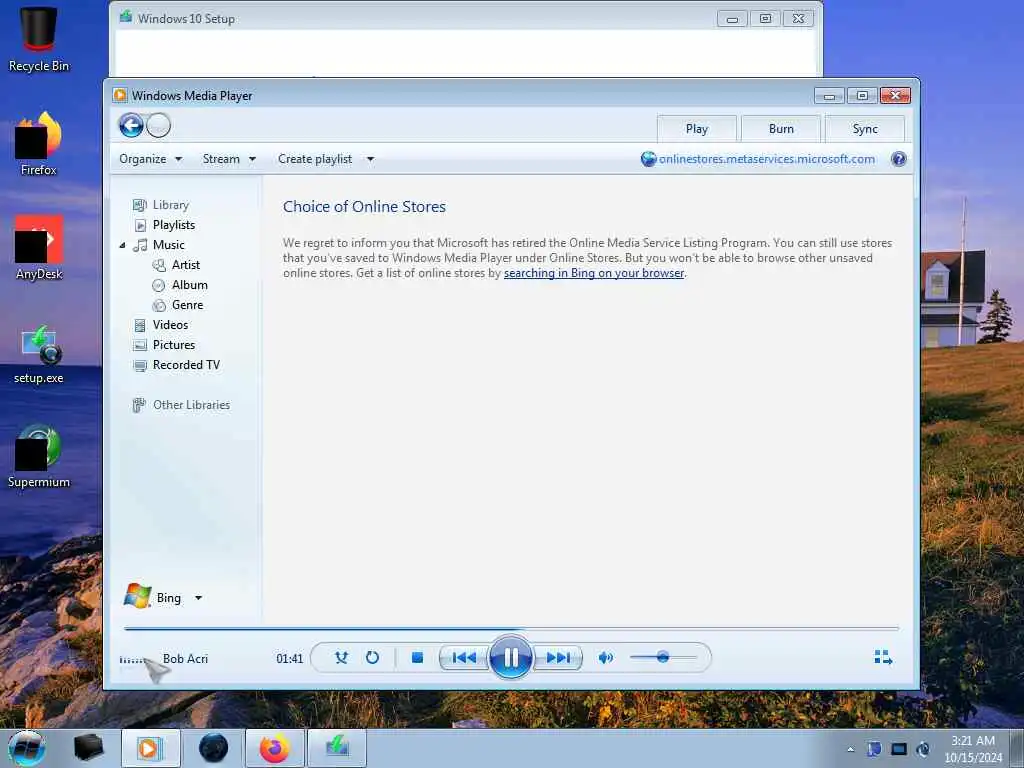
Task: Toggle repeat playback
Action: [372, 658]
